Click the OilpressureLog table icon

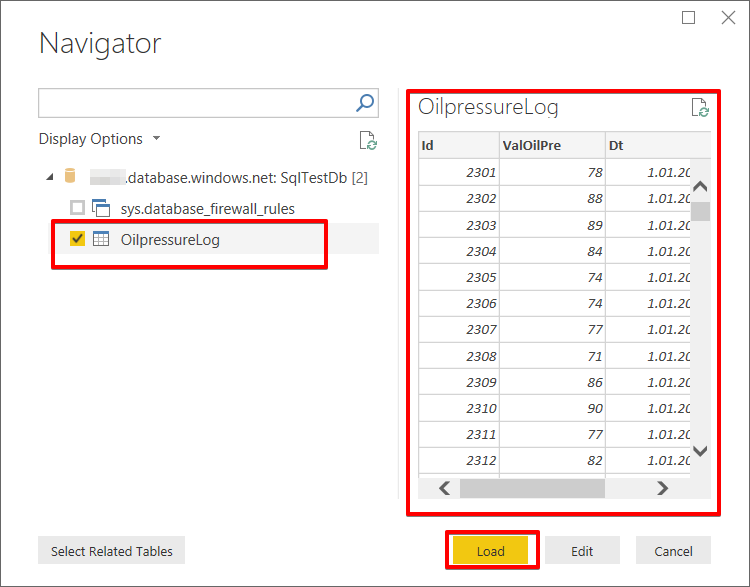click(101, 239)
